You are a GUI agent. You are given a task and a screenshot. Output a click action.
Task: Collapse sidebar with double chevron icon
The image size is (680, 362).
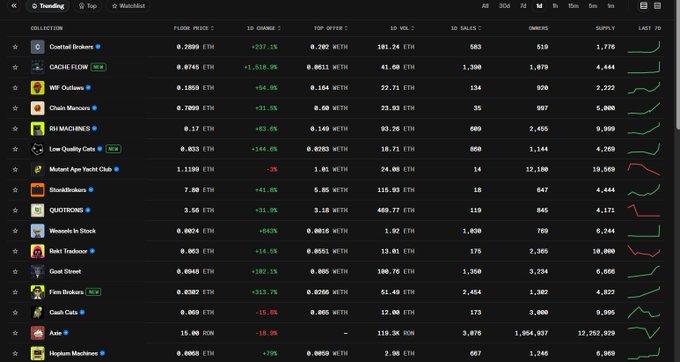(14, 6)
